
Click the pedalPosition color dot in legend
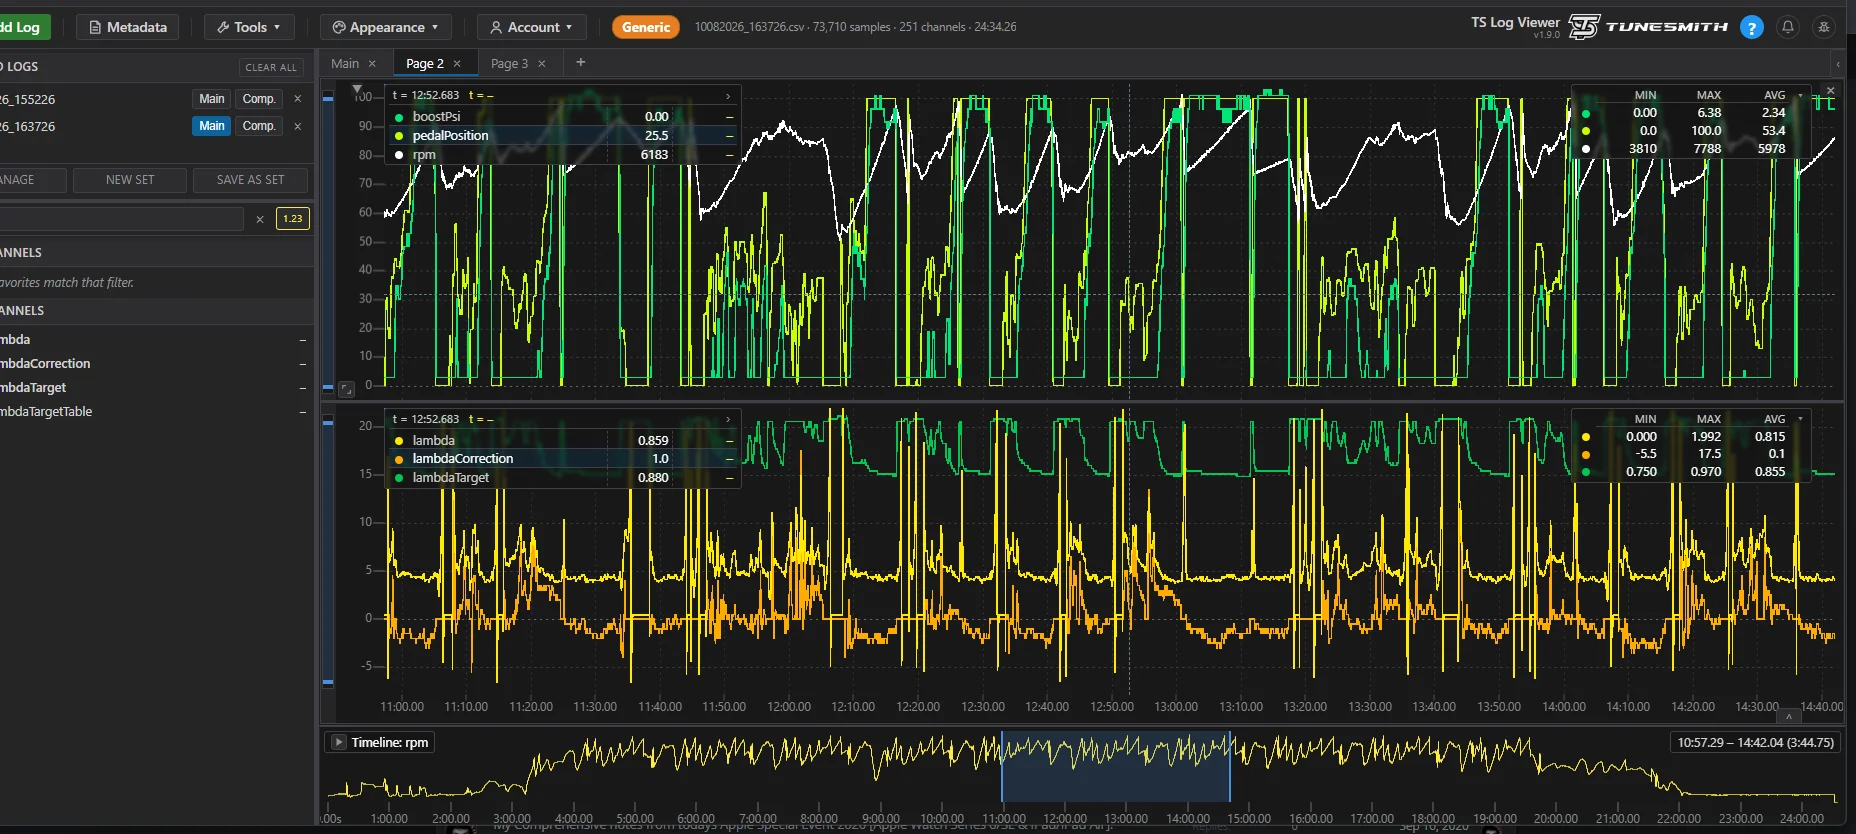pyautogui.click(x=399, y=136)
